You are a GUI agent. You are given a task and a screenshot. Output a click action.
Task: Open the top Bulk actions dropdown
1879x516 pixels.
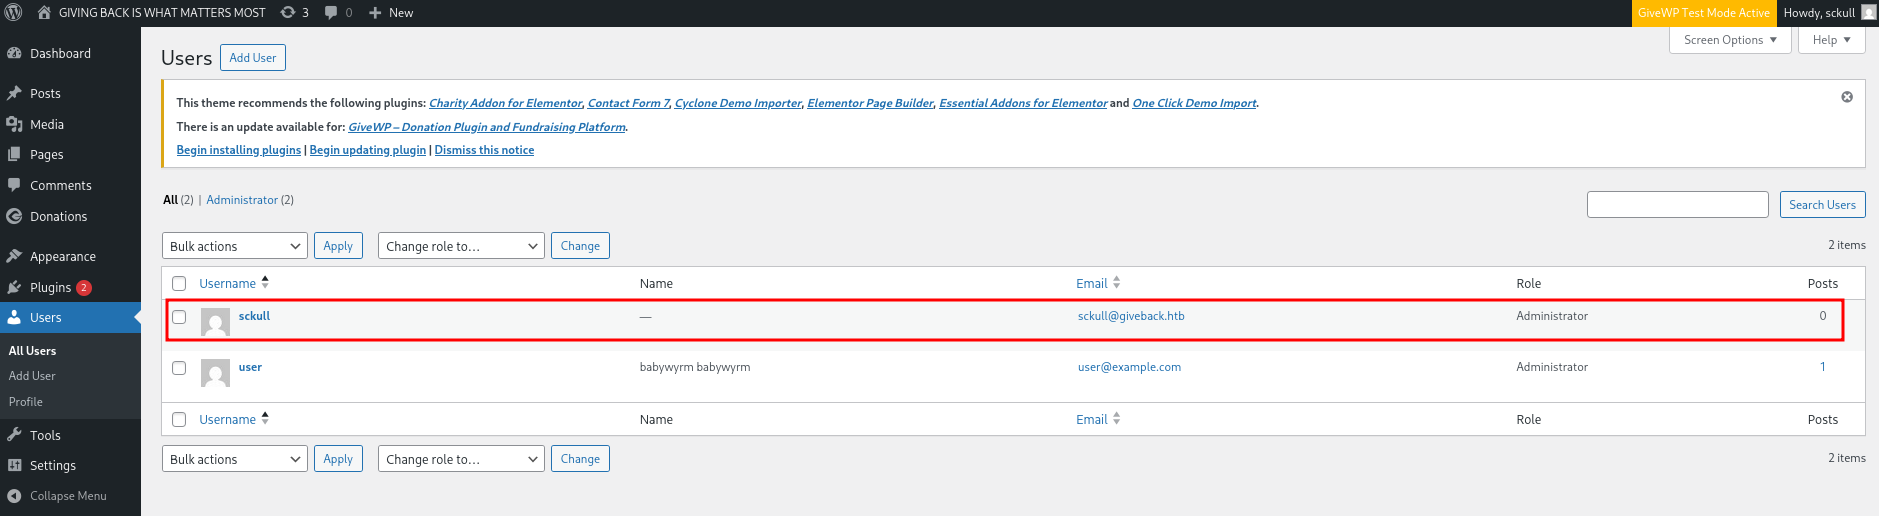pyautogui.click(x=234, y=246)
